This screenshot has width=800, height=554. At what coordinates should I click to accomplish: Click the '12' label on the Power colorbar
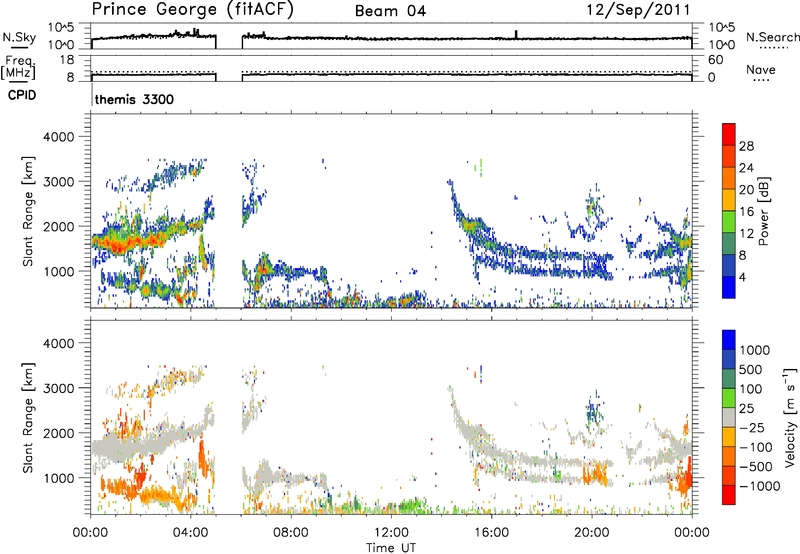[746, 234]
